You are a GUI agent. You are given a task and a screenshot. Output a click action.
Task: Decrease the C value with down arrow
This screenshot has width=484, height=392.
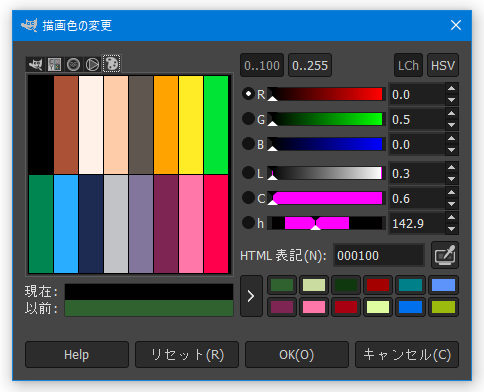tap(452, 204)
